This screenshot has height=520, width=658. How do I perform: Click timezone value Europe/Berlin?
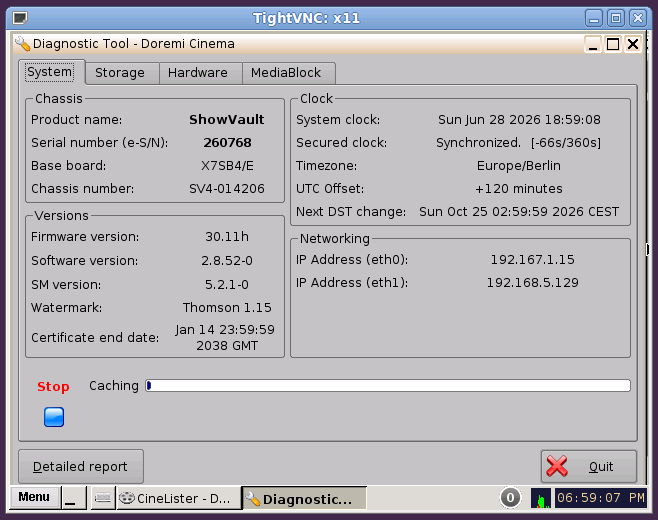519,166
